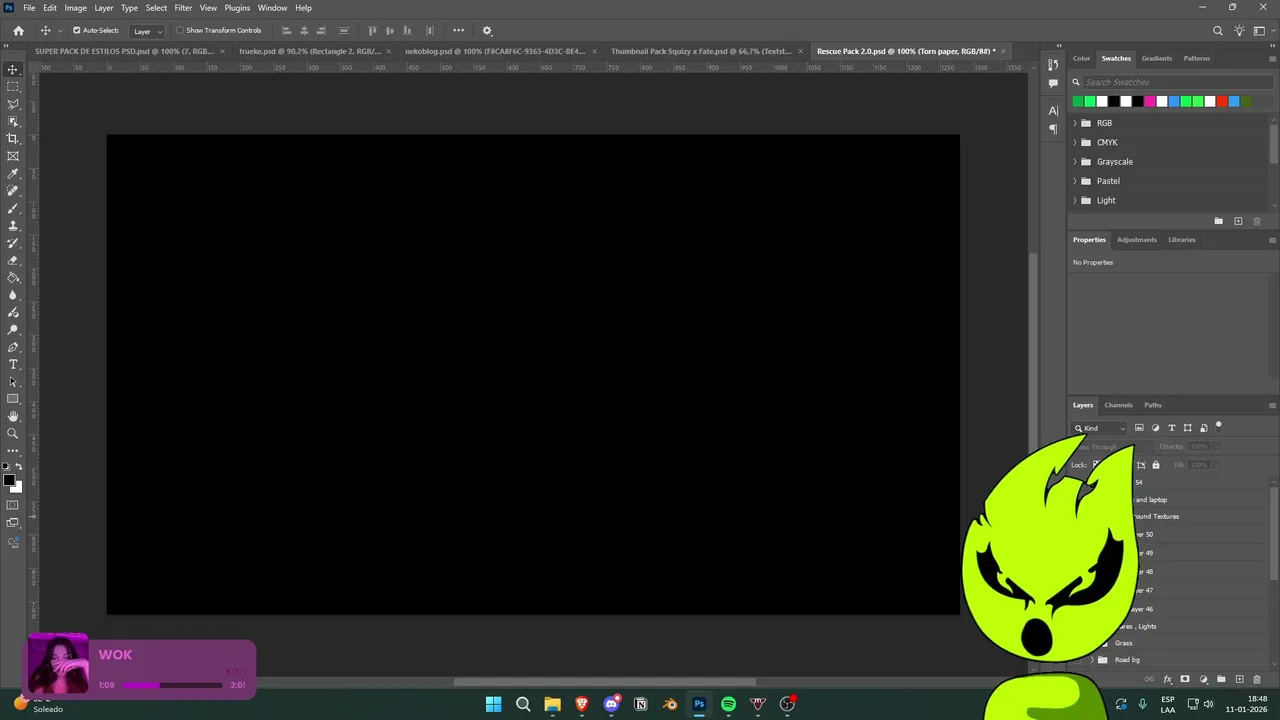Viewport: 1280px width, 720px height.
Task: Toggle Quick Mask mode
Action: pyautogui.click(x=13, y=505)
